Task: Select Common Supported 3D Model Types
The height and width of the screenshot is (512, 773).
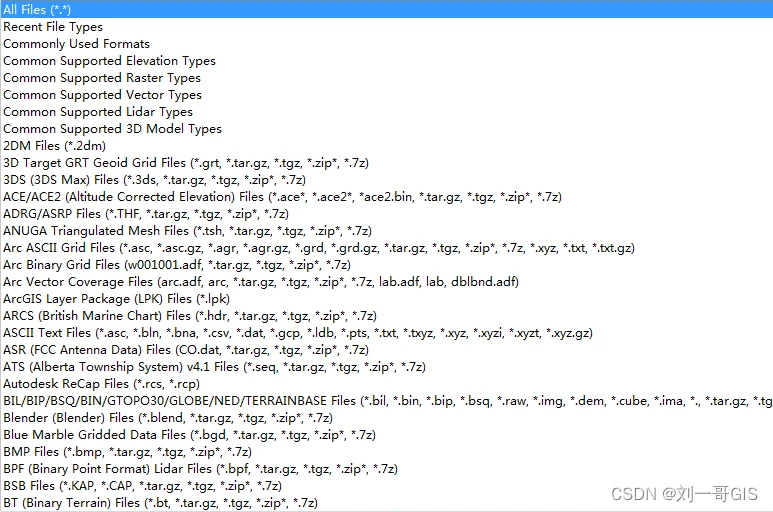Action: tap(386, 129)
